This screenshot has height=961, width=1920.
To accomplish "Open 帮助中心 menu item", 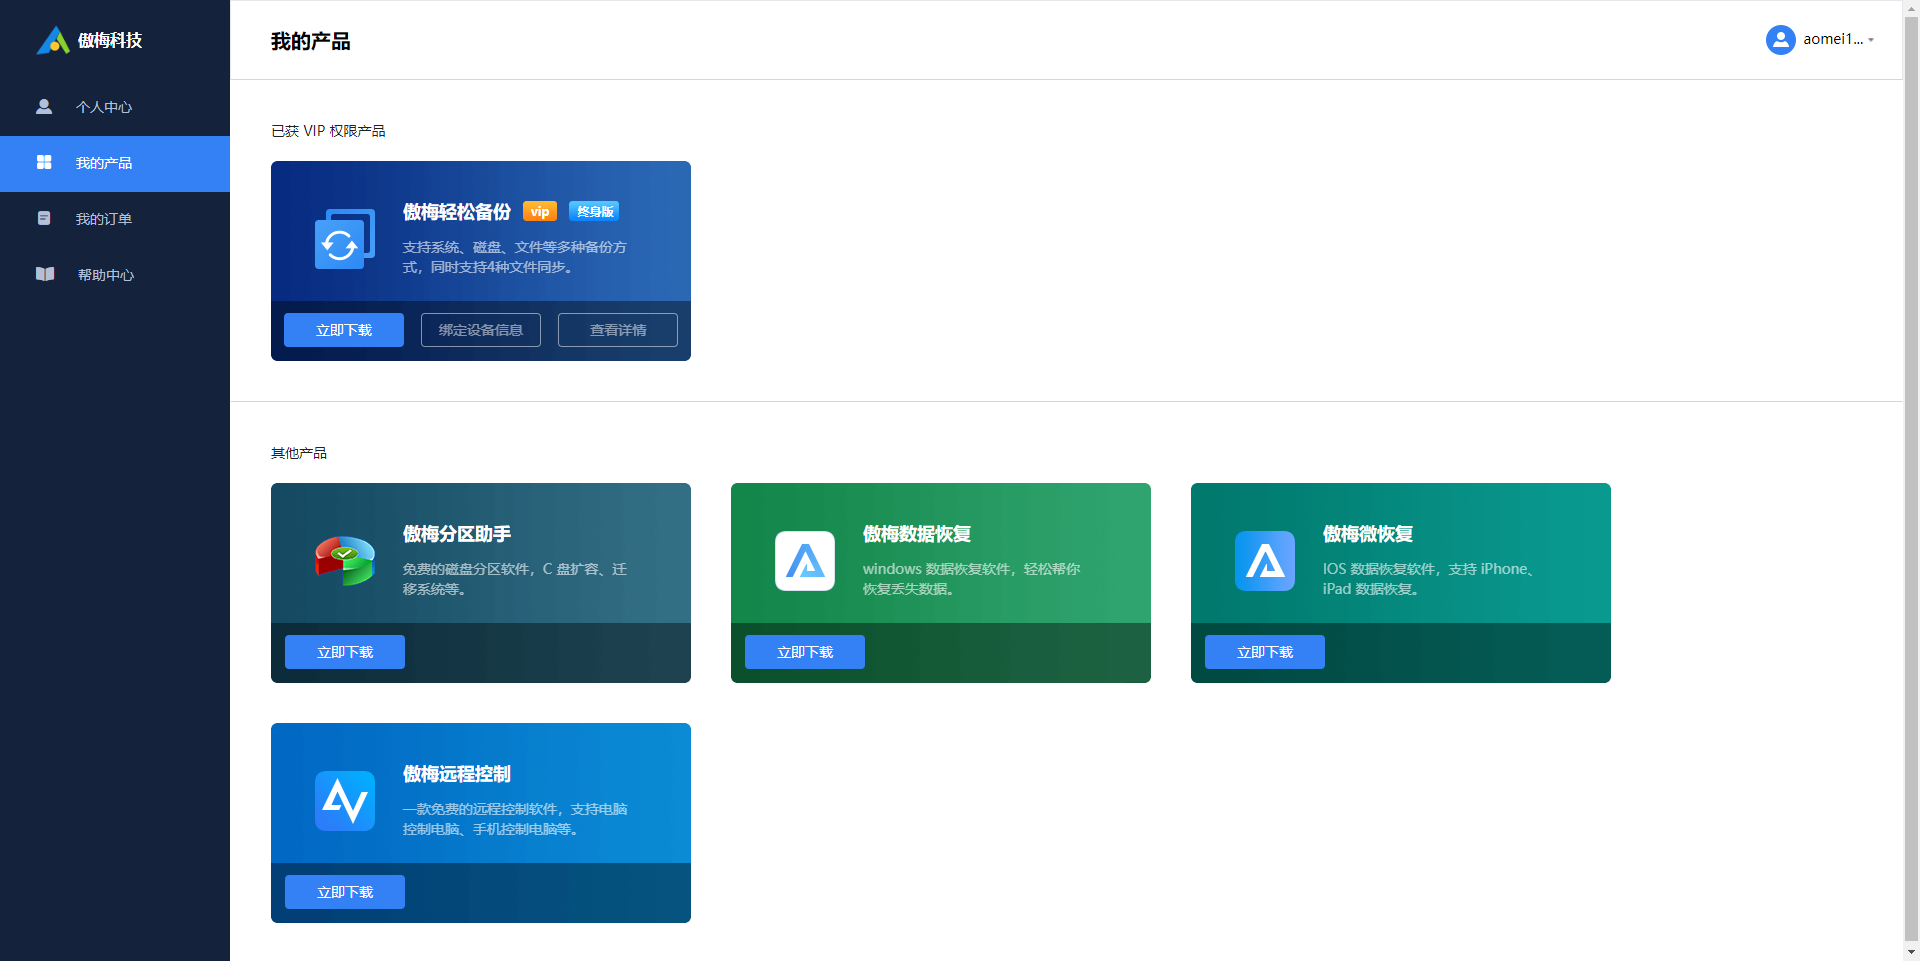I will [115, 275].
